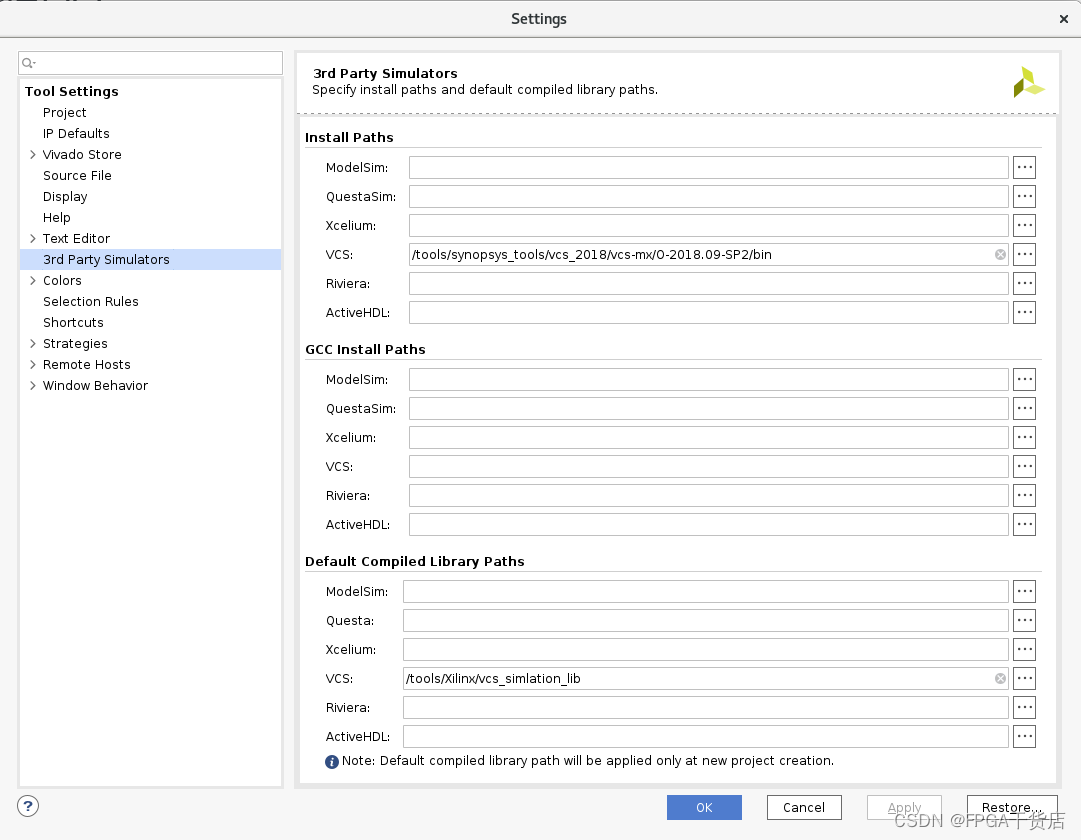The height and width of the screenshot is (840, 1081).
Task: Focus the settings search field
Action: [x=150, y=63]
